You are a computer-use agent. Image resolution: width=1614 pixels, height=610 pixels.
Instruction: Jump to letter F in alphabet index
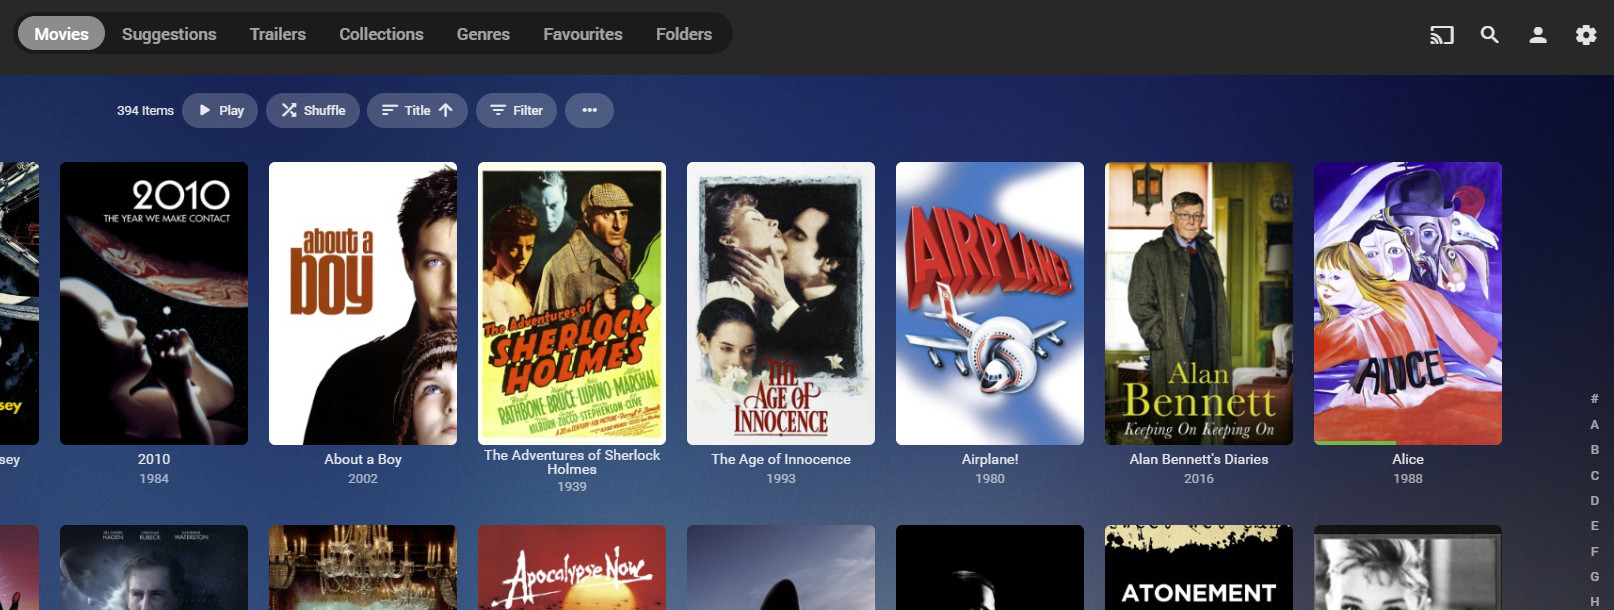point(1594,551)
